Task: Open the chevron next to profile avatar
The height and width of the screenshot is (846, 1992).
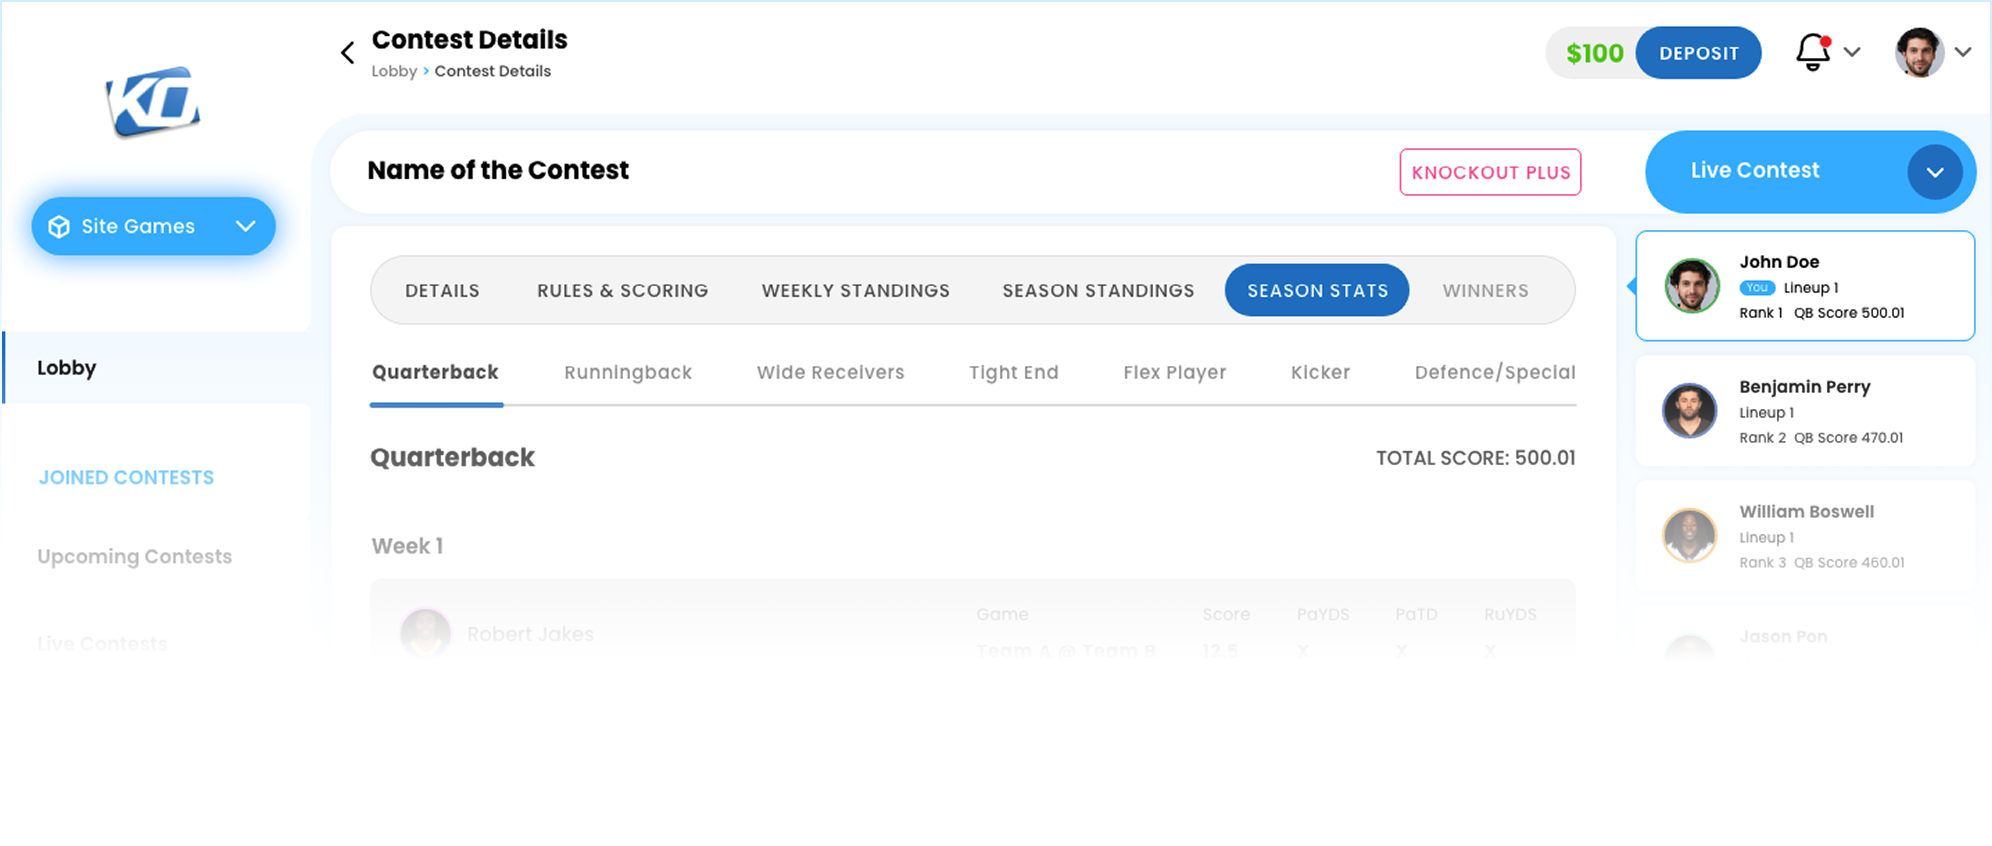Action: (1963, 52)
